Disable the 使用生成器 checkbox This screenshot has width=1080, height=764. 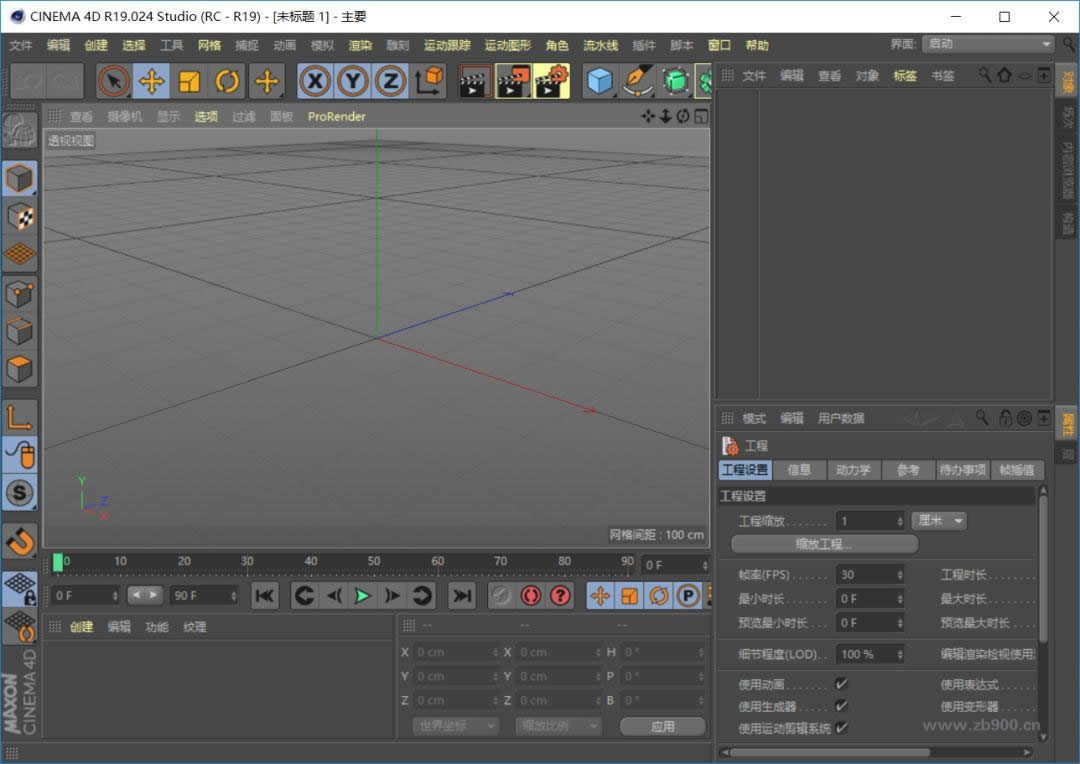[x=840, y=706]
